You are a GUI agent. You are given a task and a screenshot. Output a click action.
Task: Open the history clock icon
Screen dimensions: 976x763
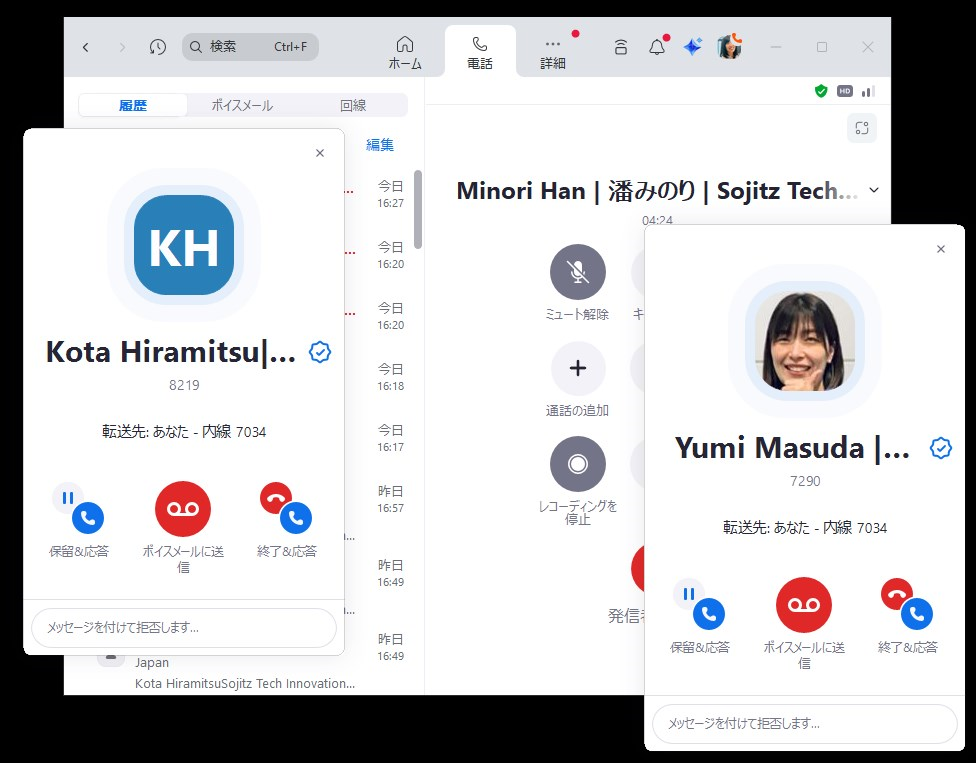(157, 47)
